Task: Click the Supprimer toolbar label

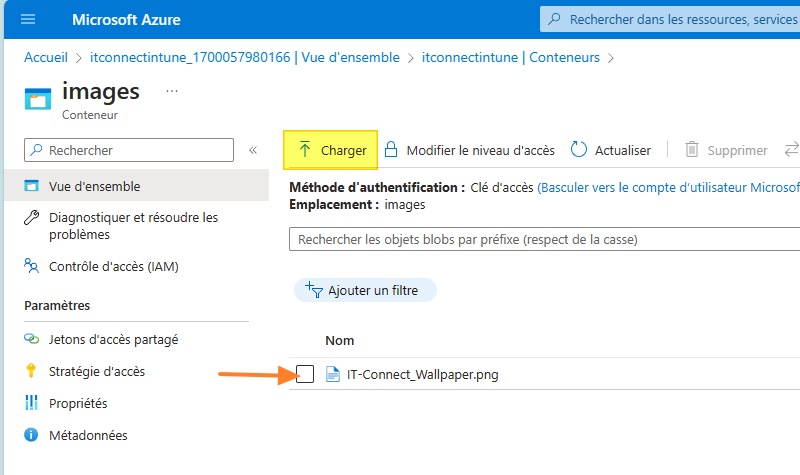Action: pos(737,151)
